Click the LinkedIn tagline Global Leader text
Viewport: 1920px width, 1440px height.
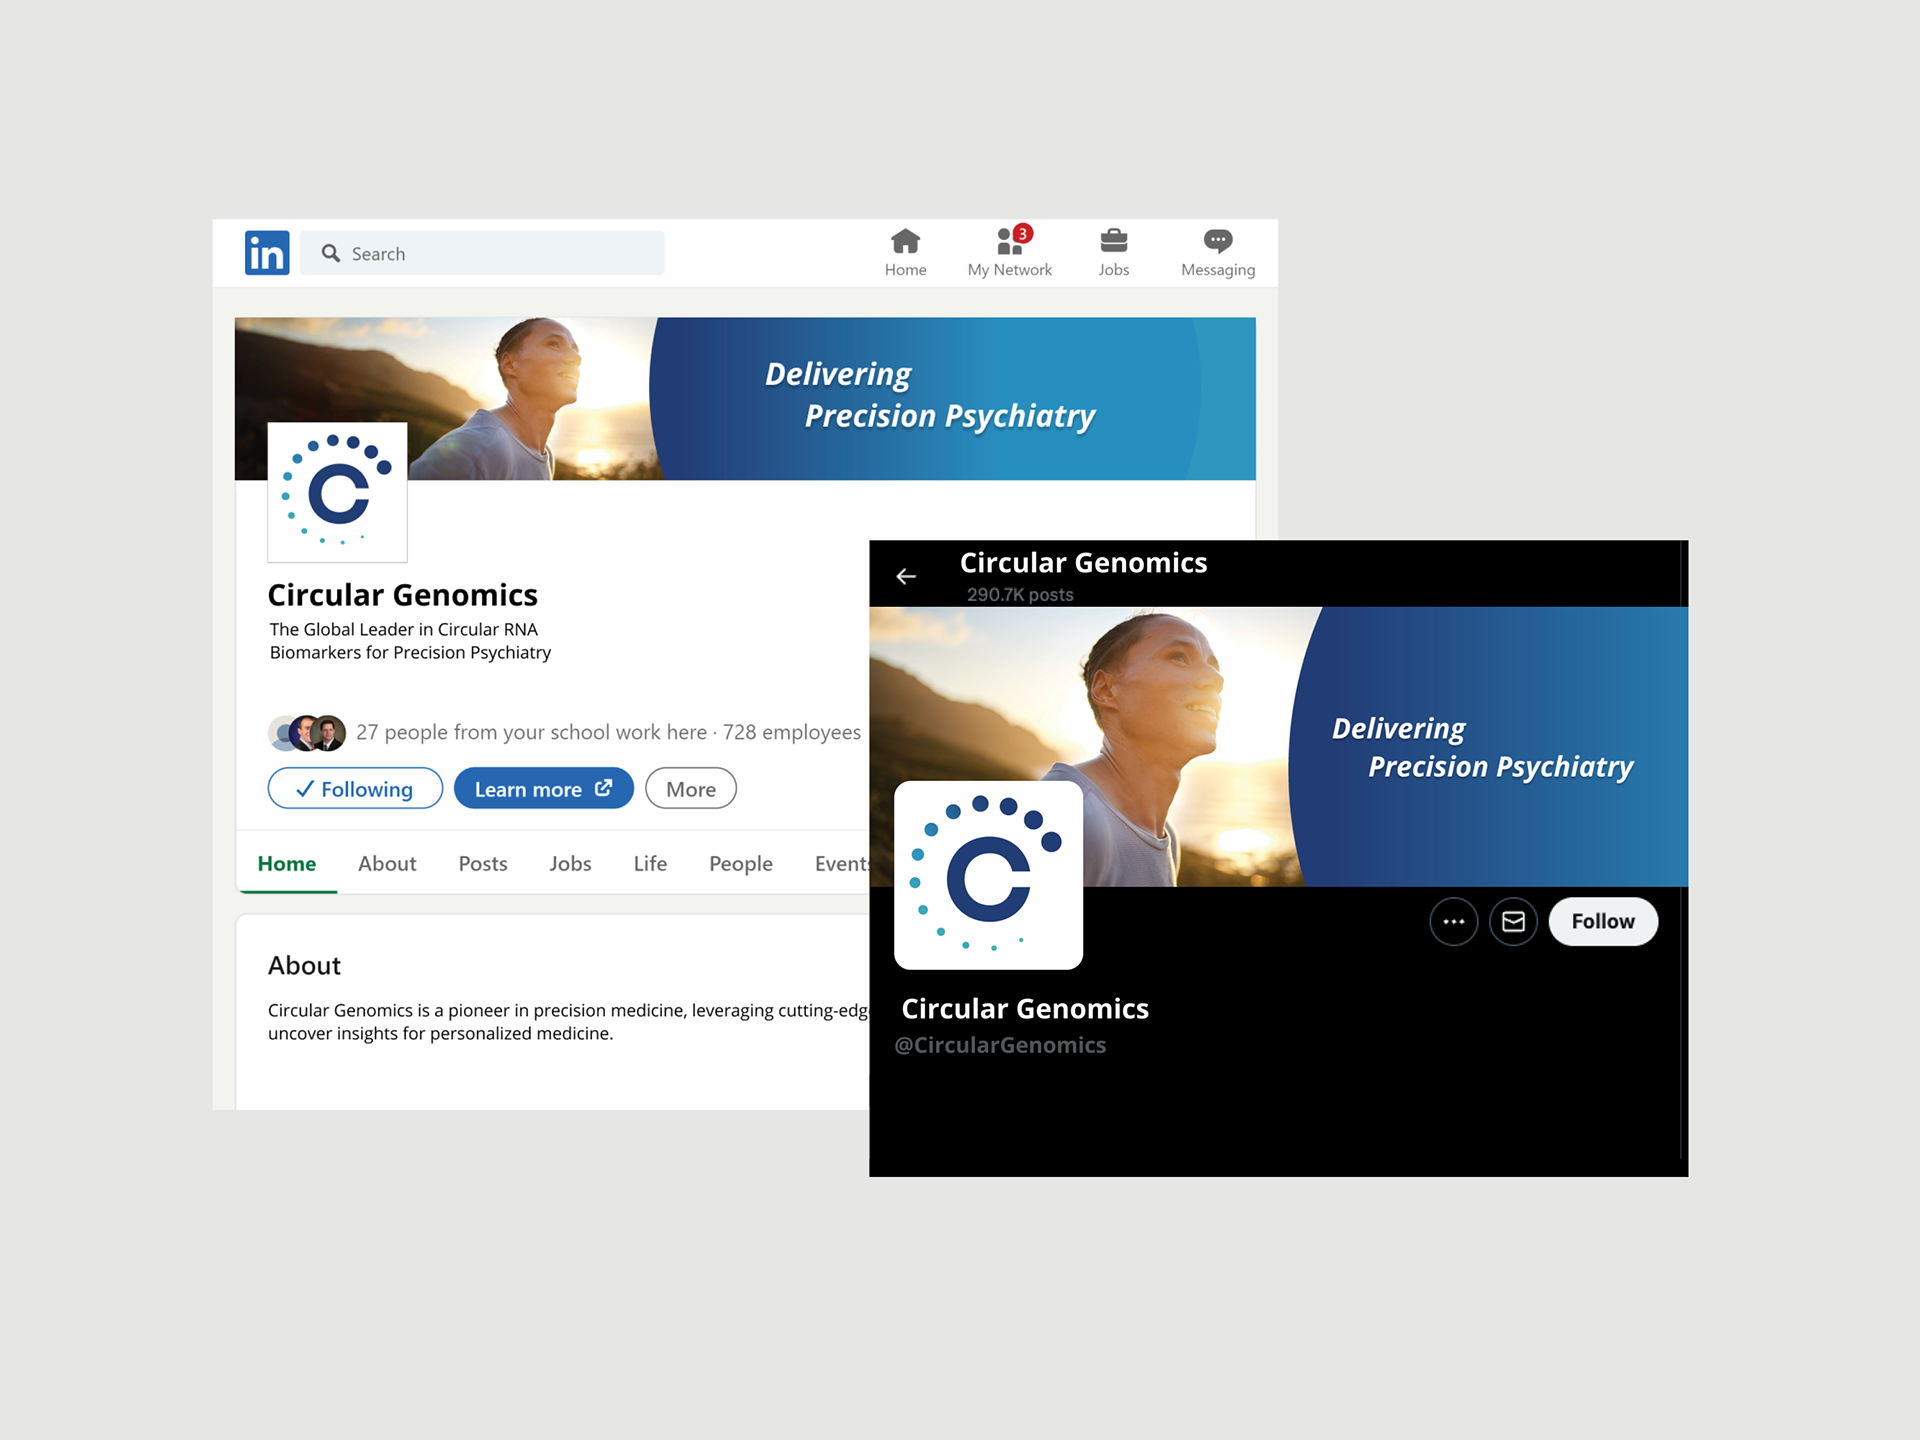click(x=410, y=641)
